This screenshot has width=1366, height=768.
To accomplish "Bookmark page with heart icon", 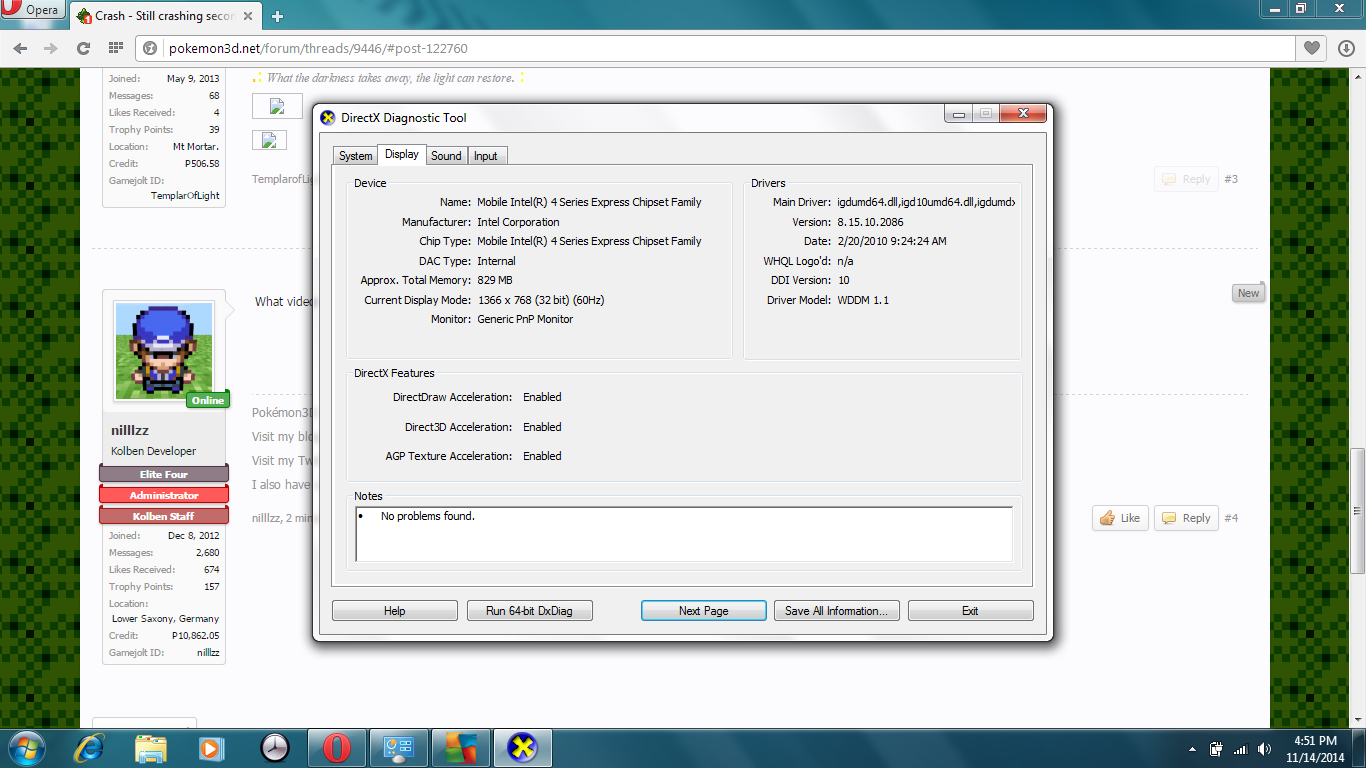I will click(x=1311, y=48).
